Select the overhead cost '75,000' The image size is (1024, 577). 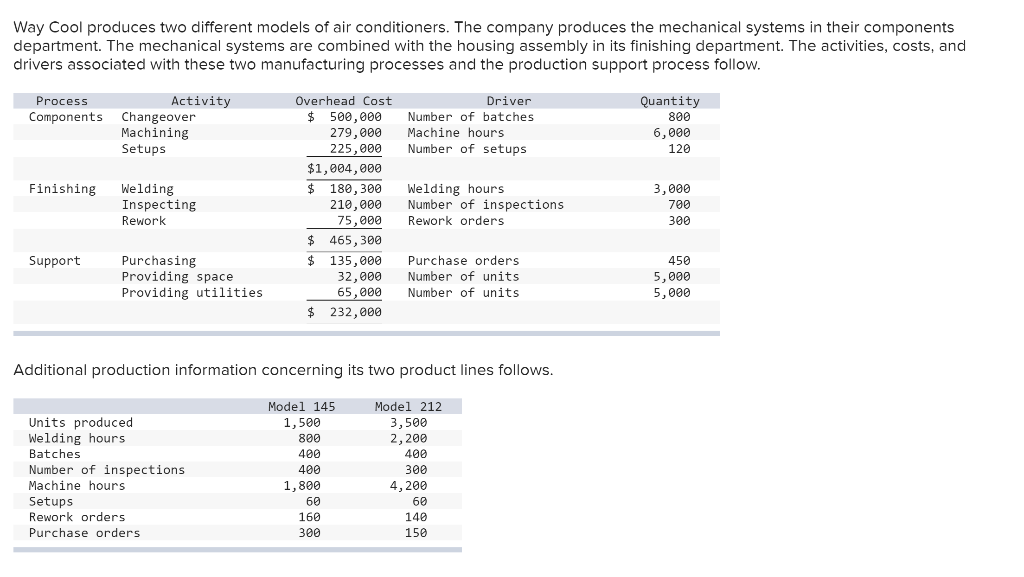pyautogui.click(x=359, y=221)
